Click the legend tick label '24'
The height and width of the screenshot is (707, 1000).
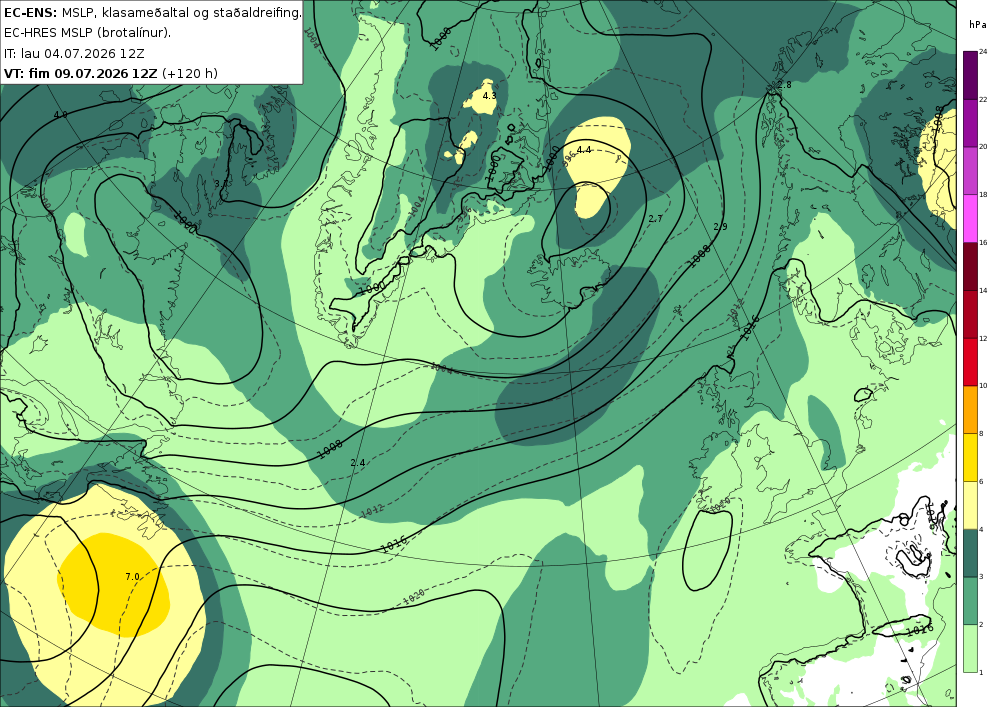click(x=983, y=52)
